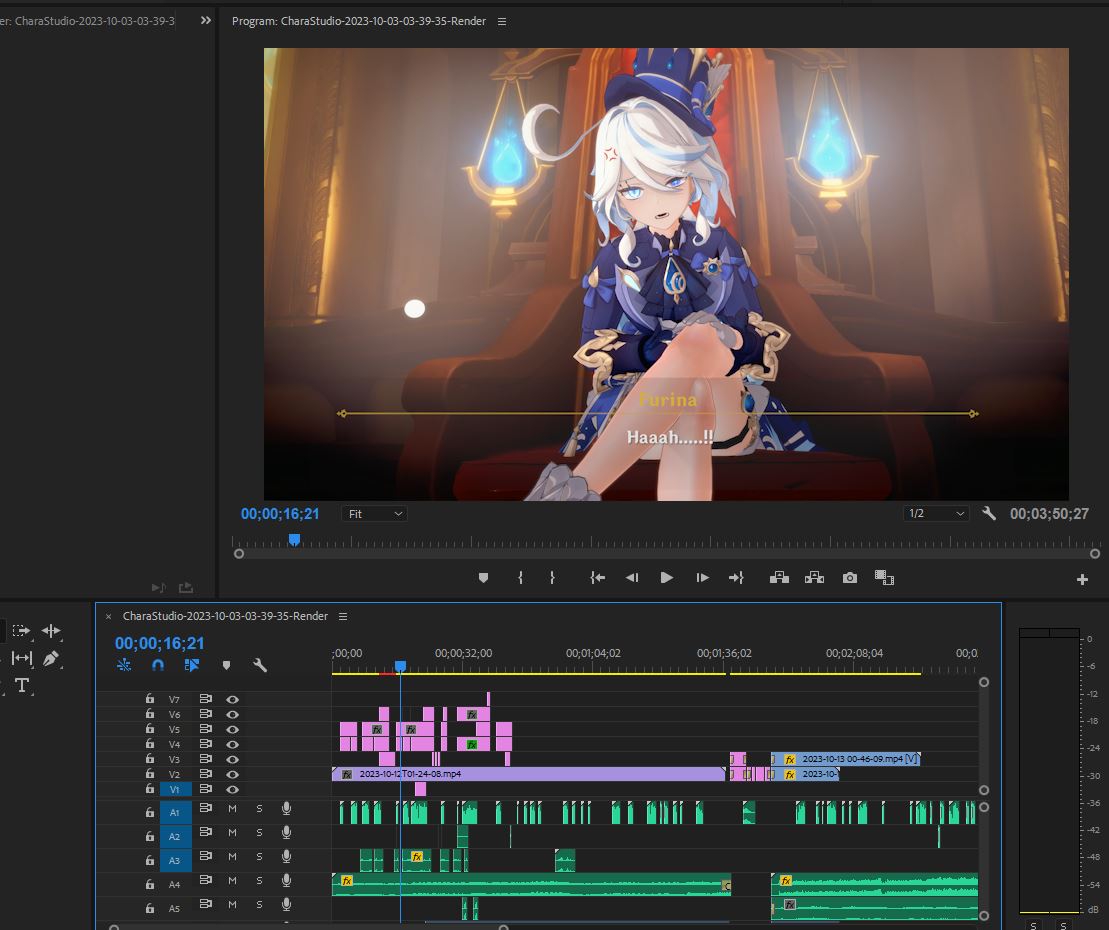This screenshot has height=930, width=1109.
Task: Click the fx badge on A4 audio clip
Action: click(x=347, y=880)
